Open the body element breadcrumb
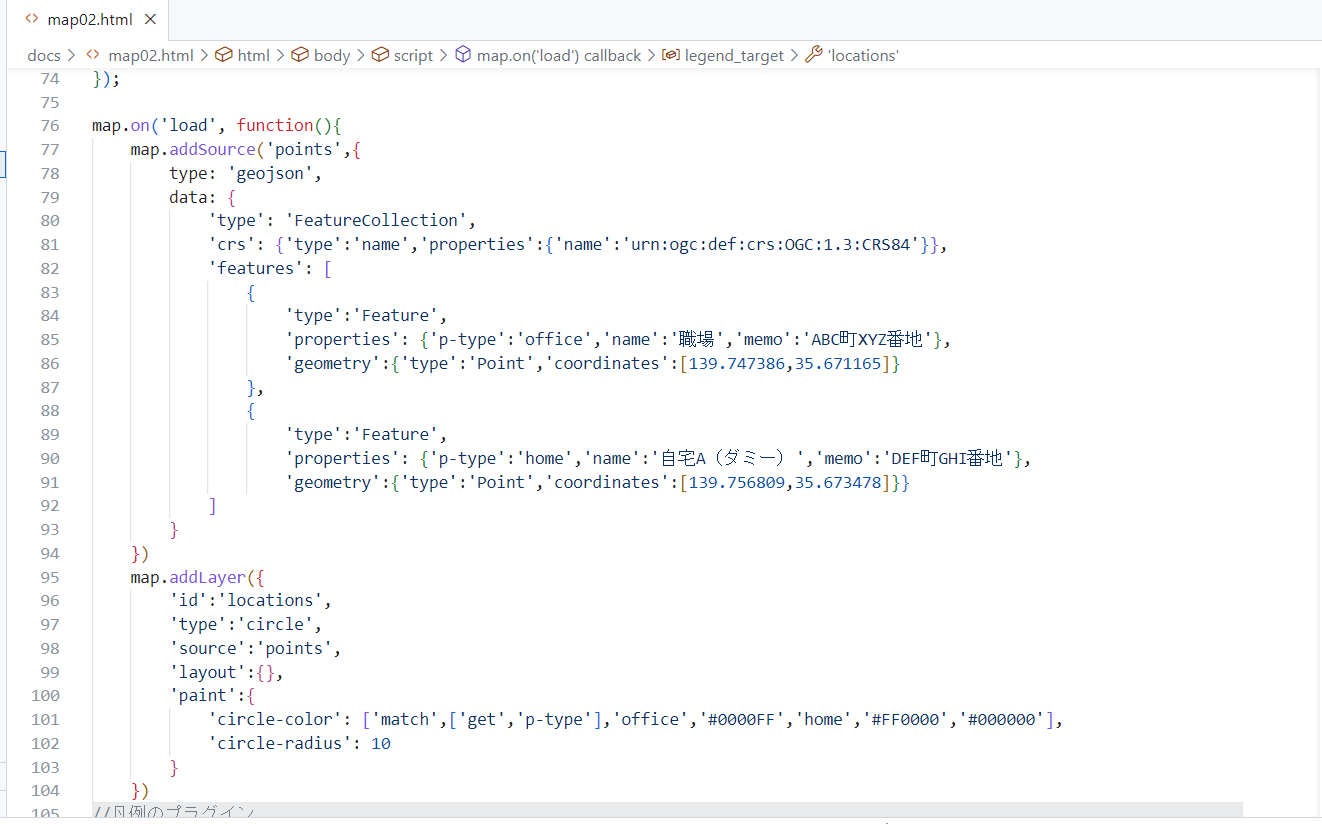This screenshot has width=1322, height=824. pos(332,56)
